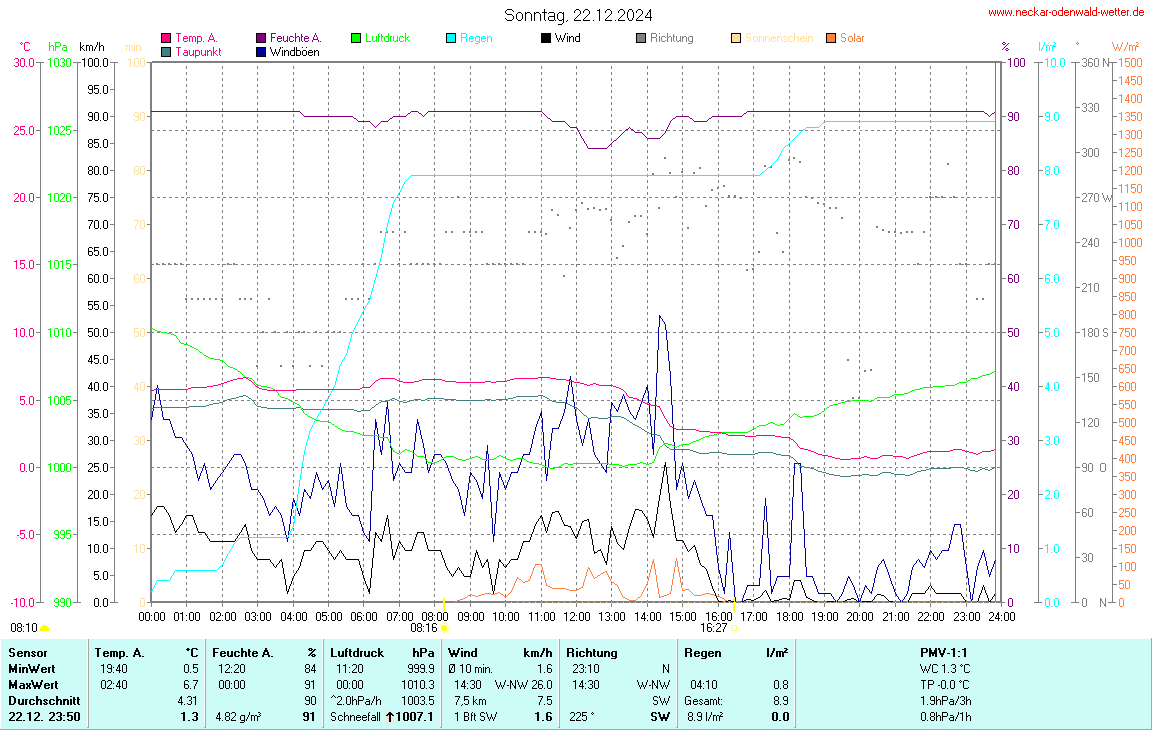Image resolution: width=1152 pixels, height=730 pixels.
Task: Click the black Wind legend square
Action: (546, 38)
